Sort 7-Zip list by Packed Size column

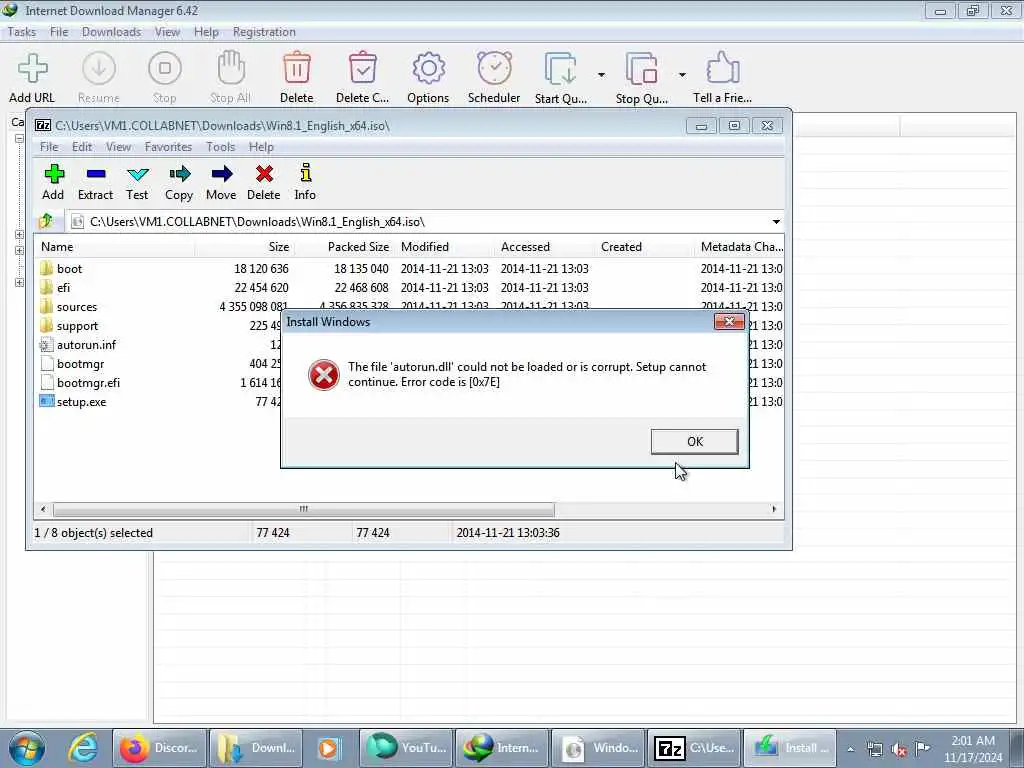pyautogui.click(x=343, y=247)
